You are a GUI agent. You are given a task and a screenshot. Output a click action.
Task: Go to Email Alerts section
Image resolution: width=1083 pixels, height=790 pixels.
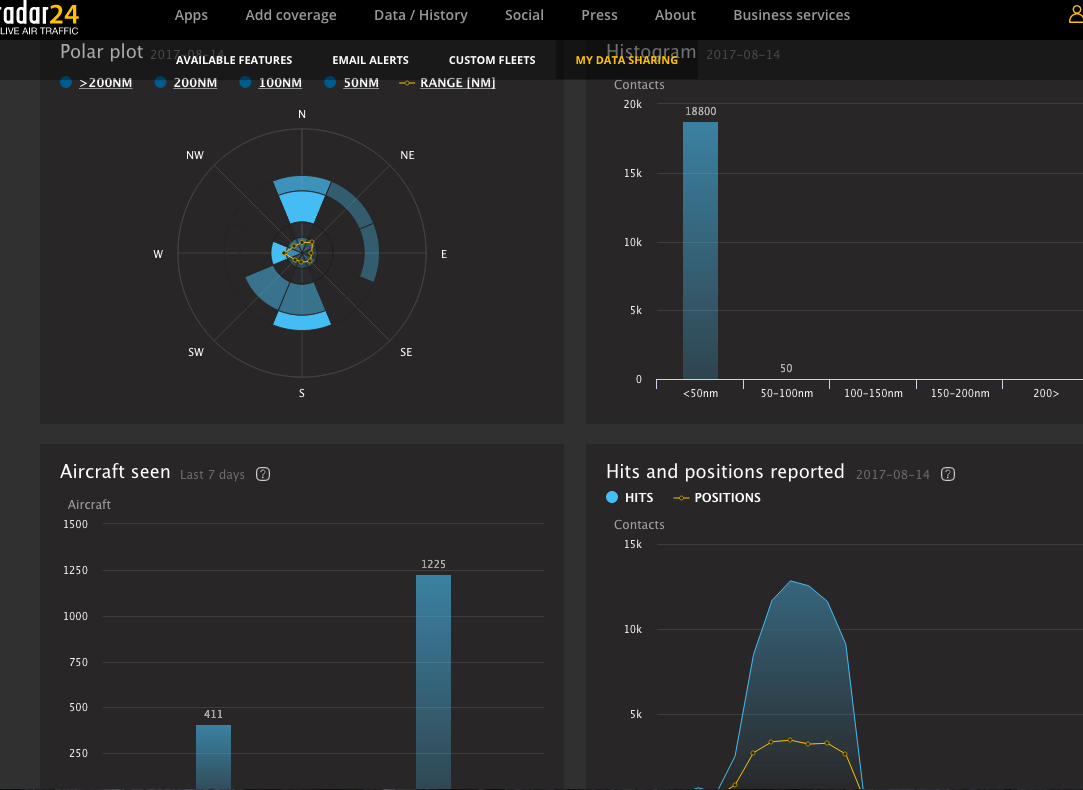(370, 60)
